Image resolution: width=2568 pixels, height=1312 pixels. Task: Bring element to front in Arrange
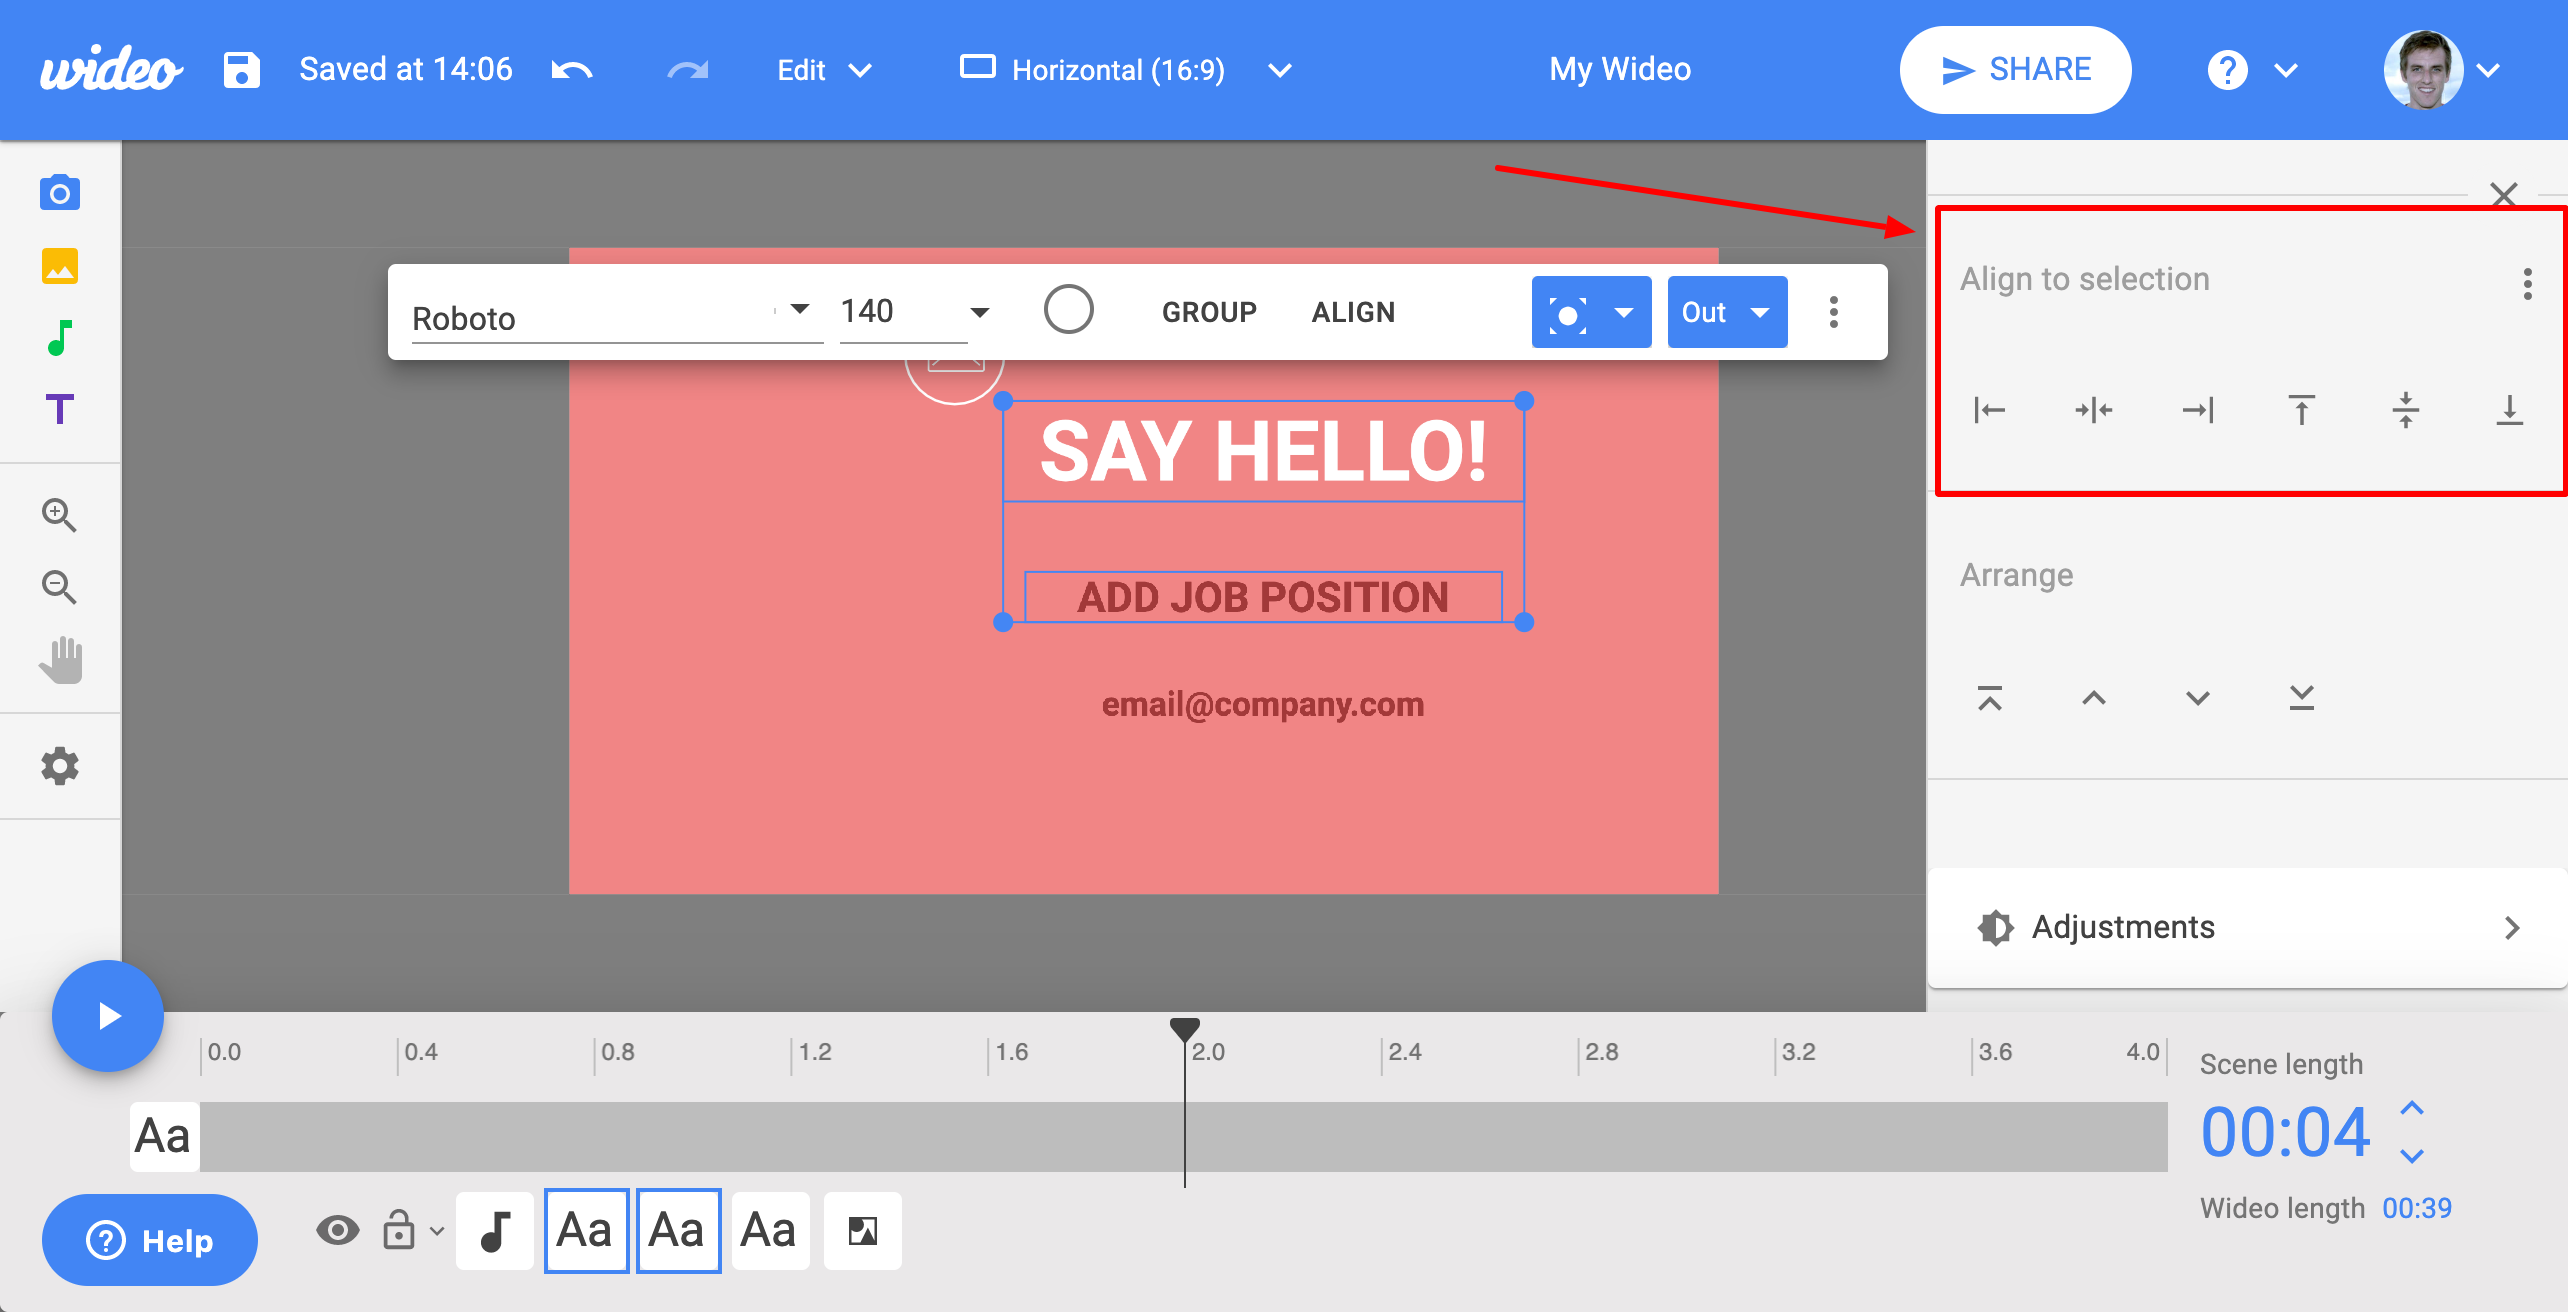click(1989, 698)
